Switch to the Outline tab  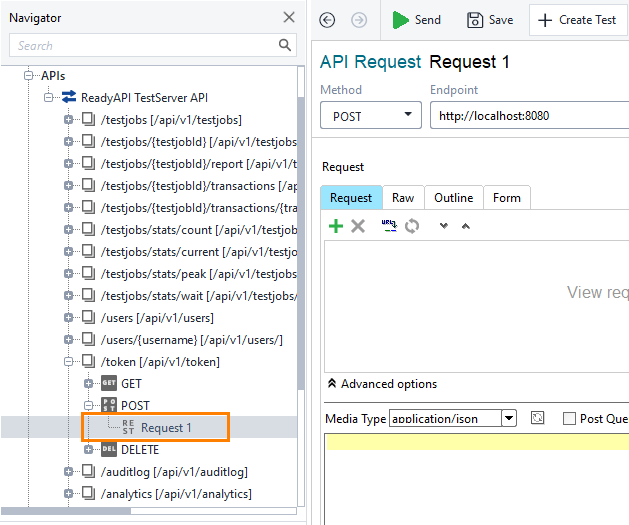click(453, 197)
